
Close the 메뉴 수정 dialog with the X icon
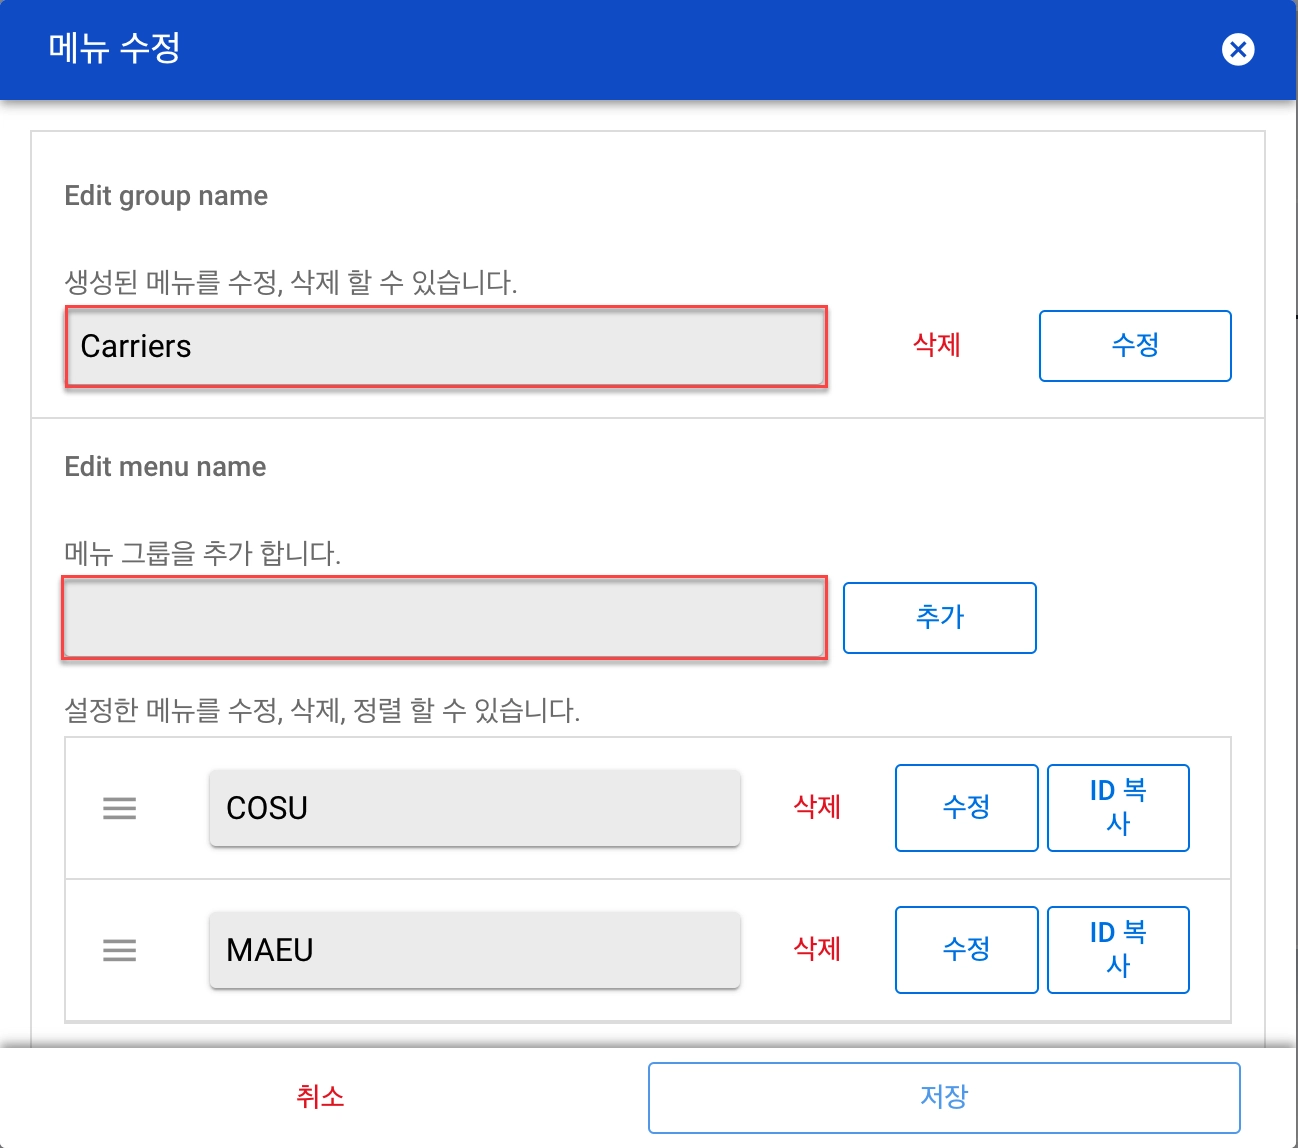point(1237,49)
